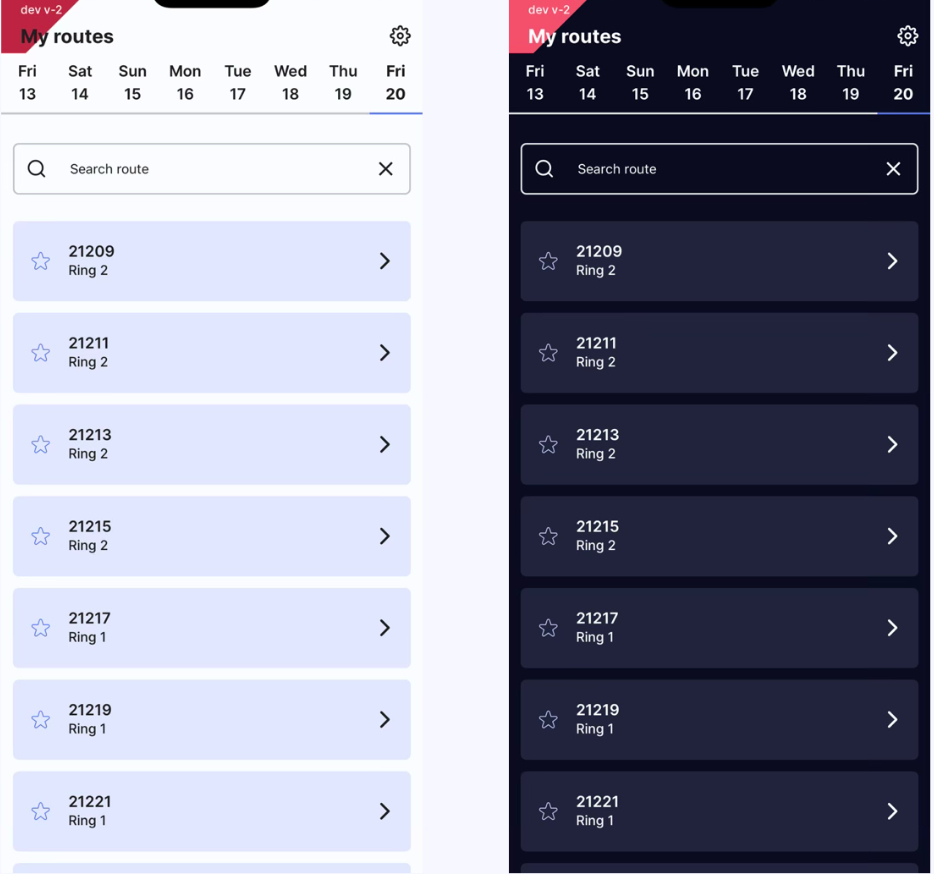Open settings gear in dark theme

pos(907,36)
